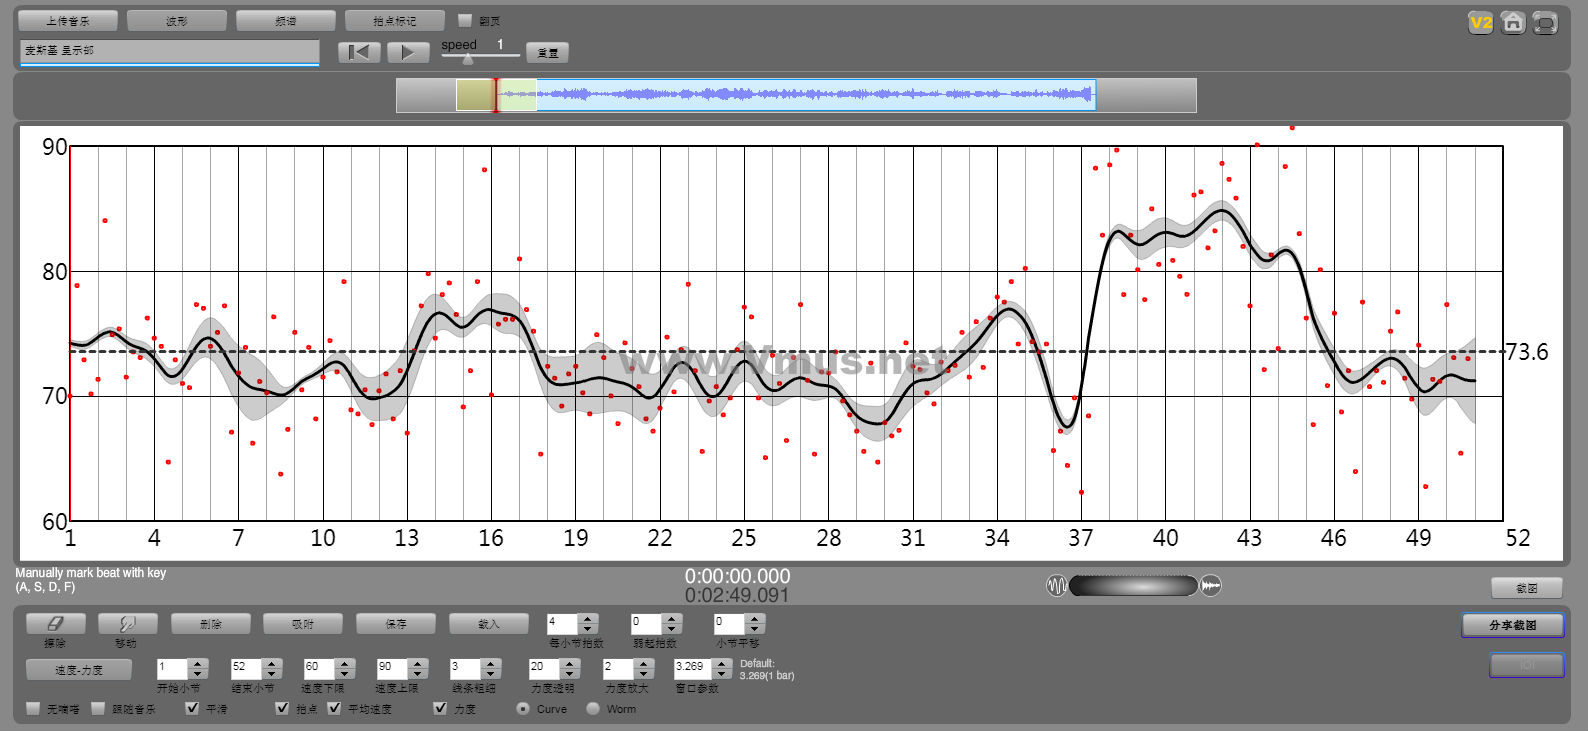This screenshot has width=1588, height=731.
Task: Click the track title input field
Action: click(169, 51)
